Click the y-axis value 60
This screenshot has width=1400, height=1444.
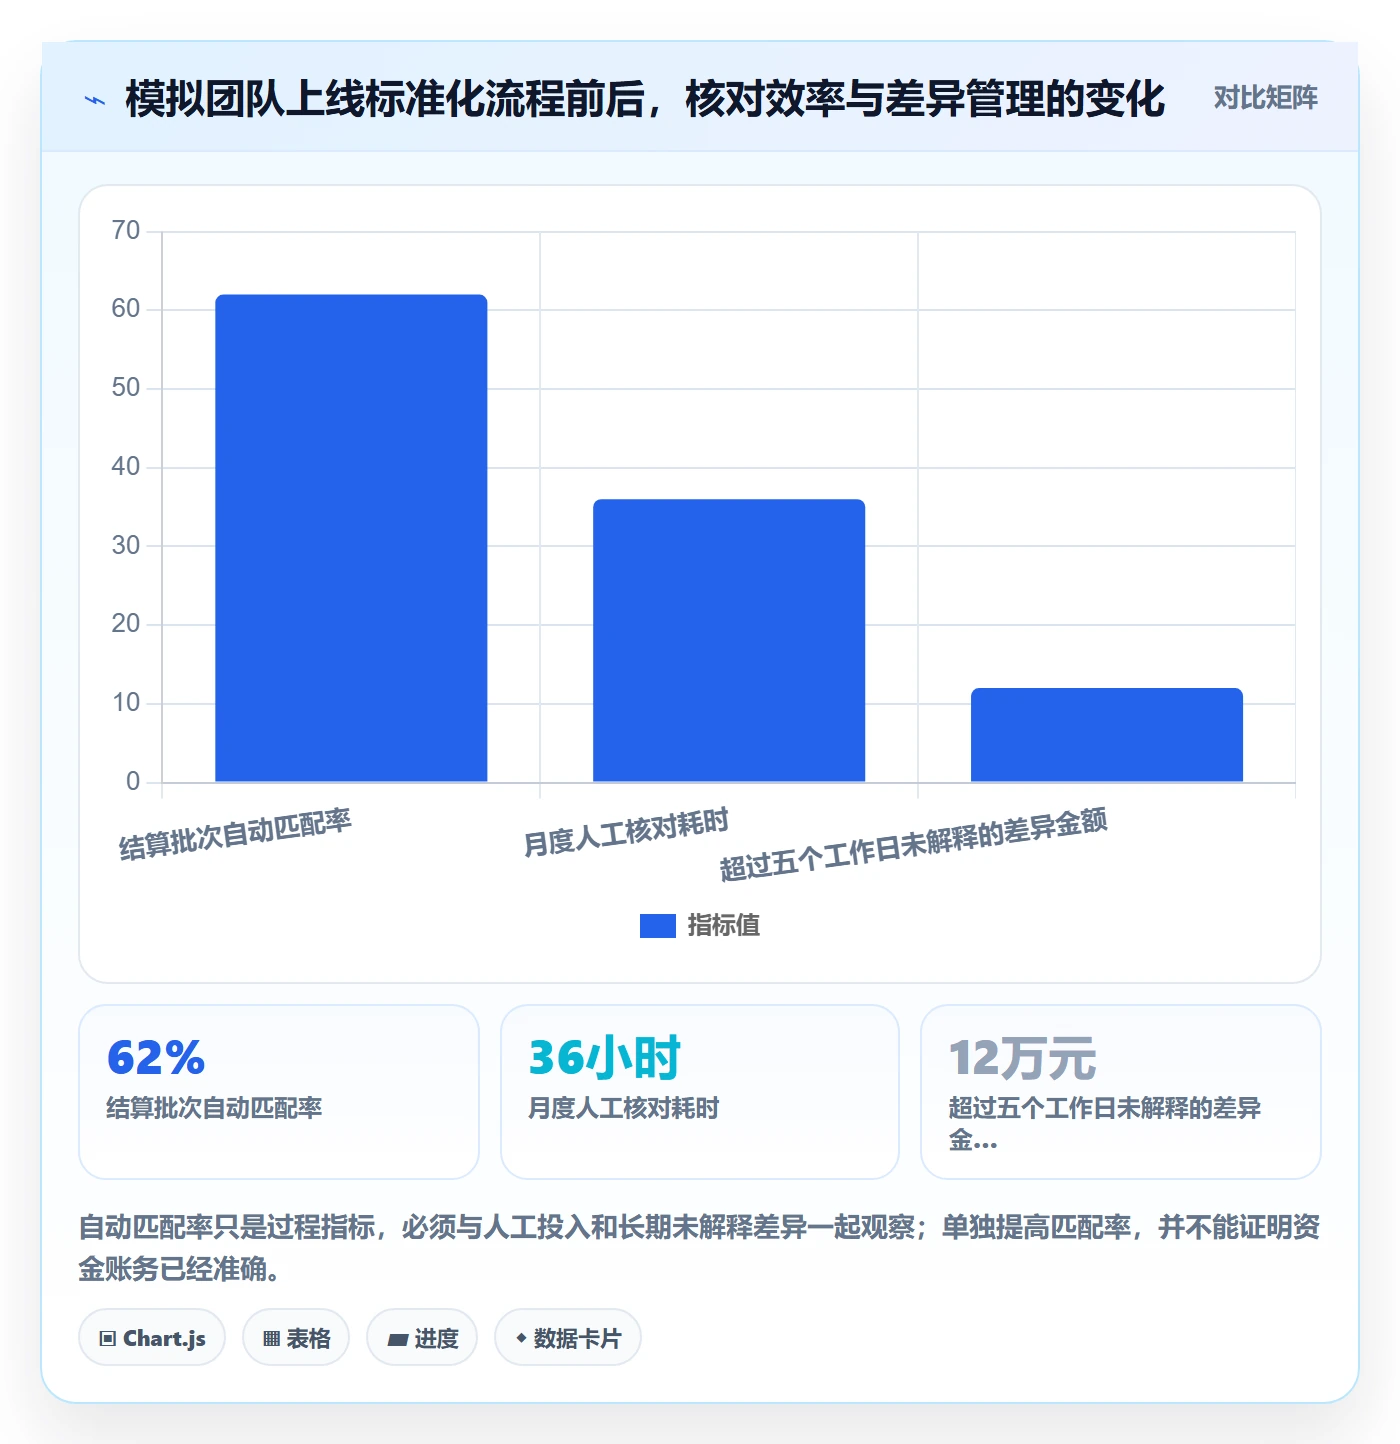(x=126, y=309)
